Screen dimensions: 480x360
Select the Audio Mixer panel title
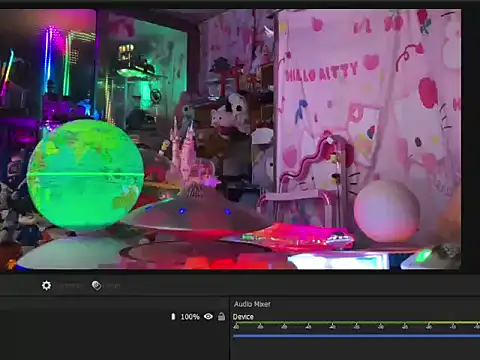coord(252,304)
